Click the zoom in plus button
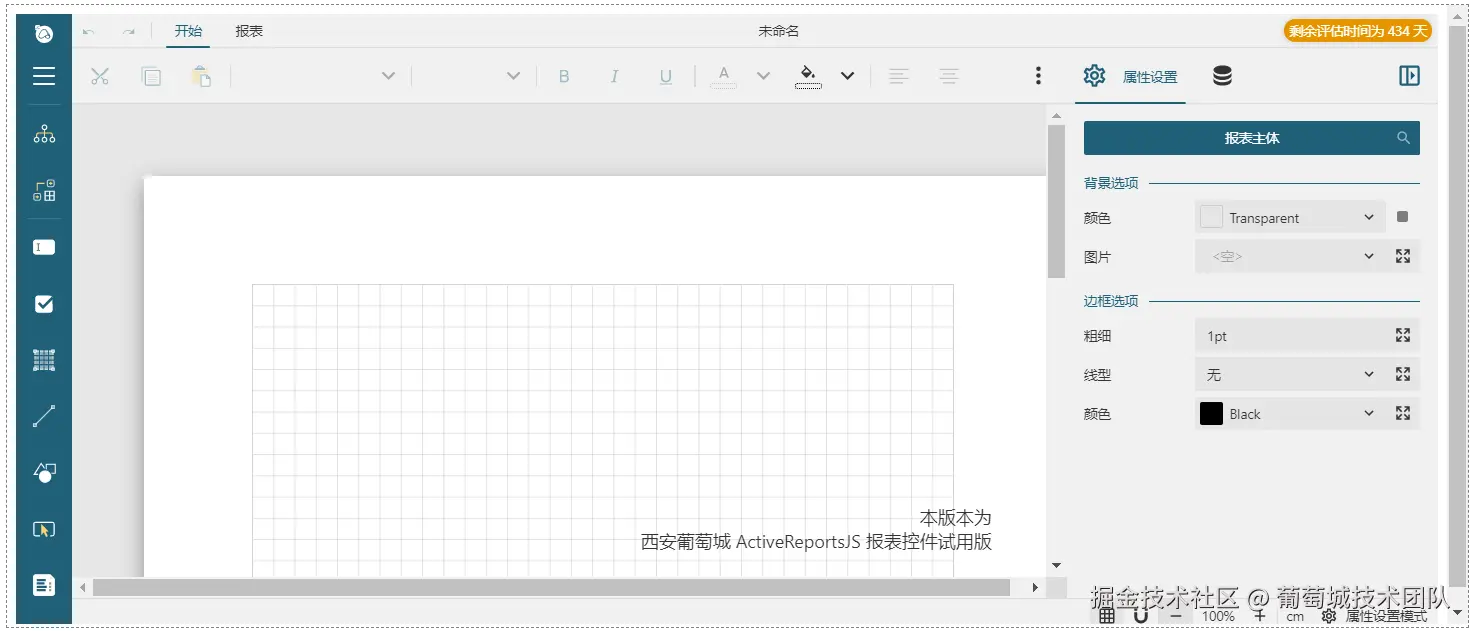The image size is (1470, 631). pos(1260,616)
